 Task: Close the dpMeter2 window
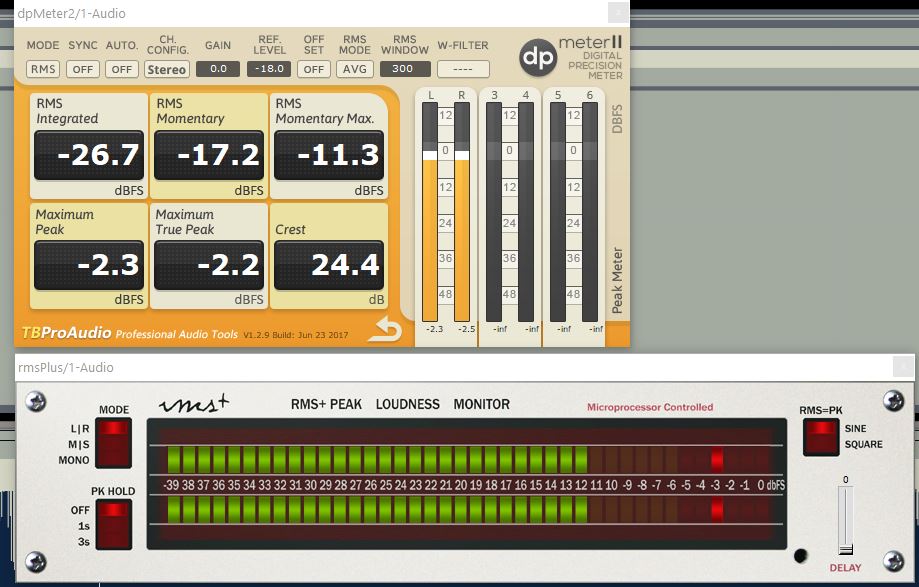618,12
